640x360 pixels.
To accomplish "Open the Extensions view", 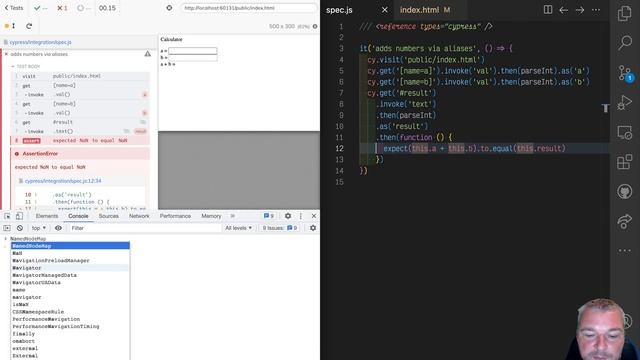I will (x=624, y=162).
